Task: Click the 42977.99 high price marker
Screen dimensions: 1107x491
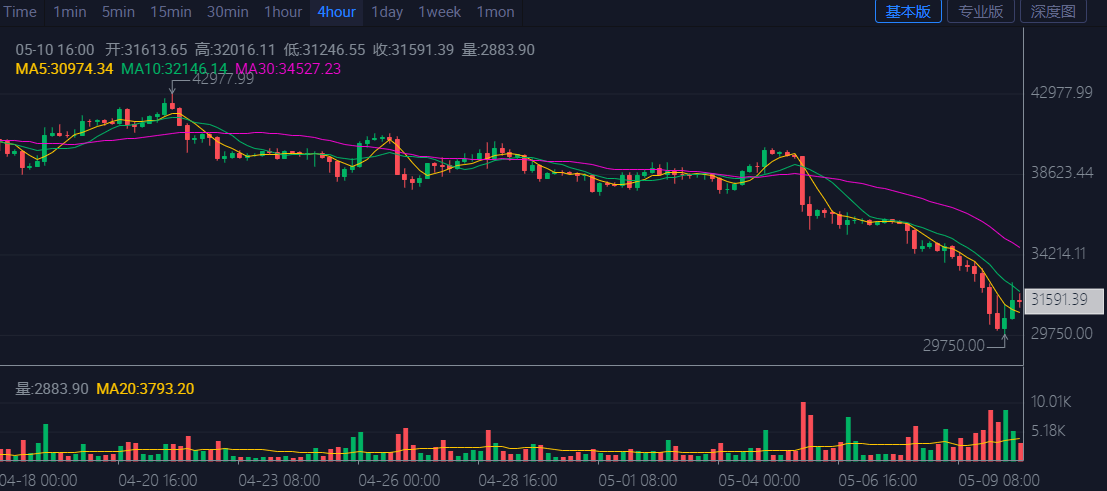Action: tap(223, 79)
